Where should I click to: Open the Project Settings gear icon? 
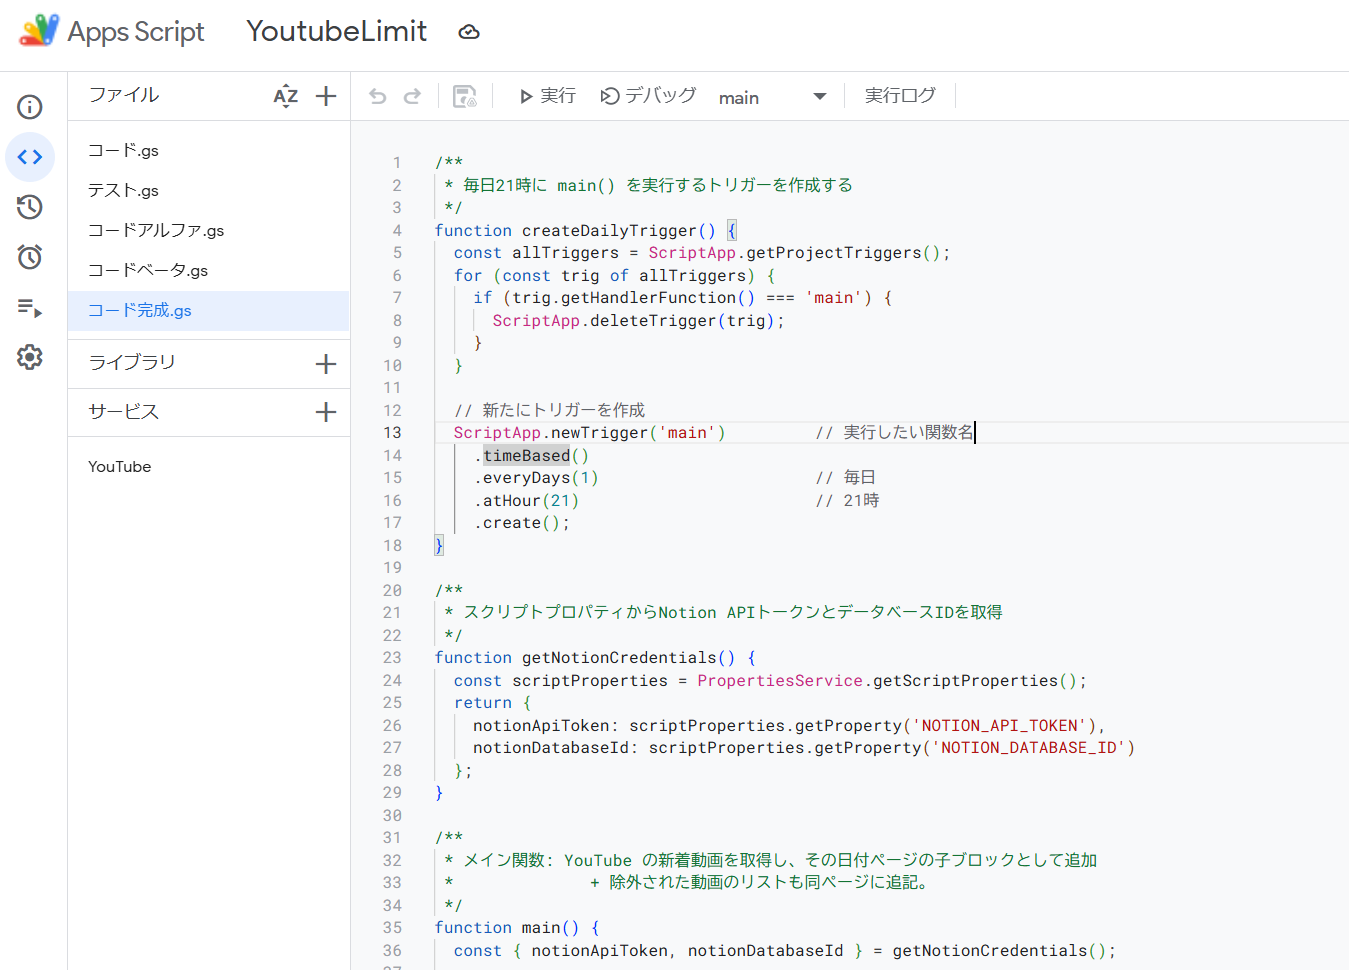click(30, 357)
